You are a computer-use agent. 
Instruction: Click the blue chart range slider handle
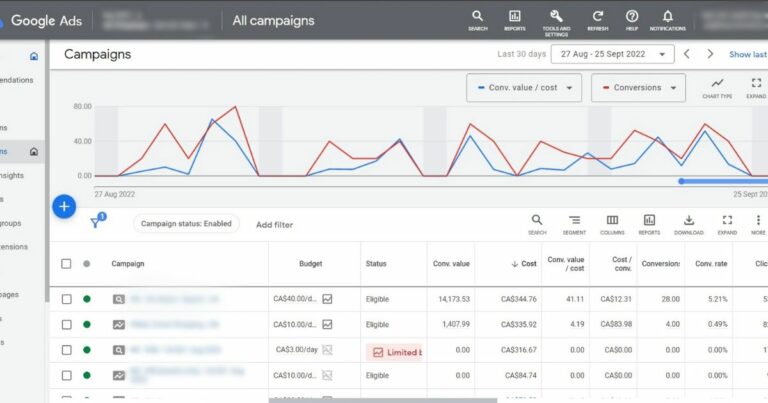681,181
